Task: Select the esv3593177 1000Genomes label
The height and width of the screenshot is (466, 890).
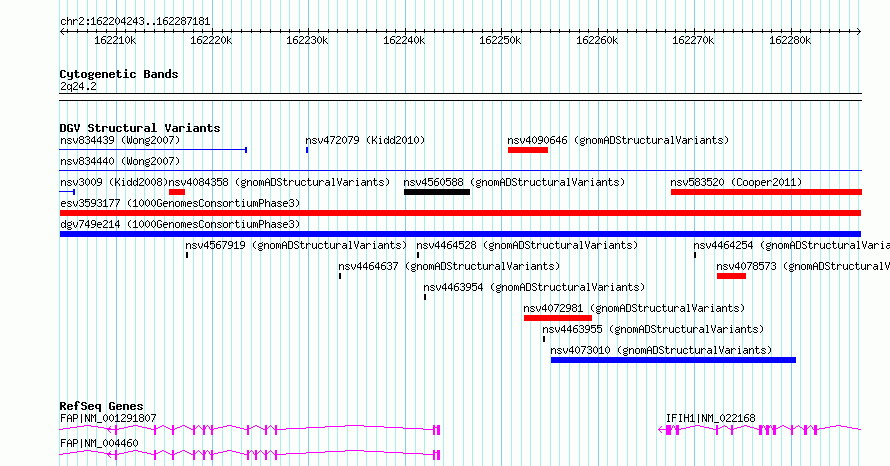Action: [180, 203]
